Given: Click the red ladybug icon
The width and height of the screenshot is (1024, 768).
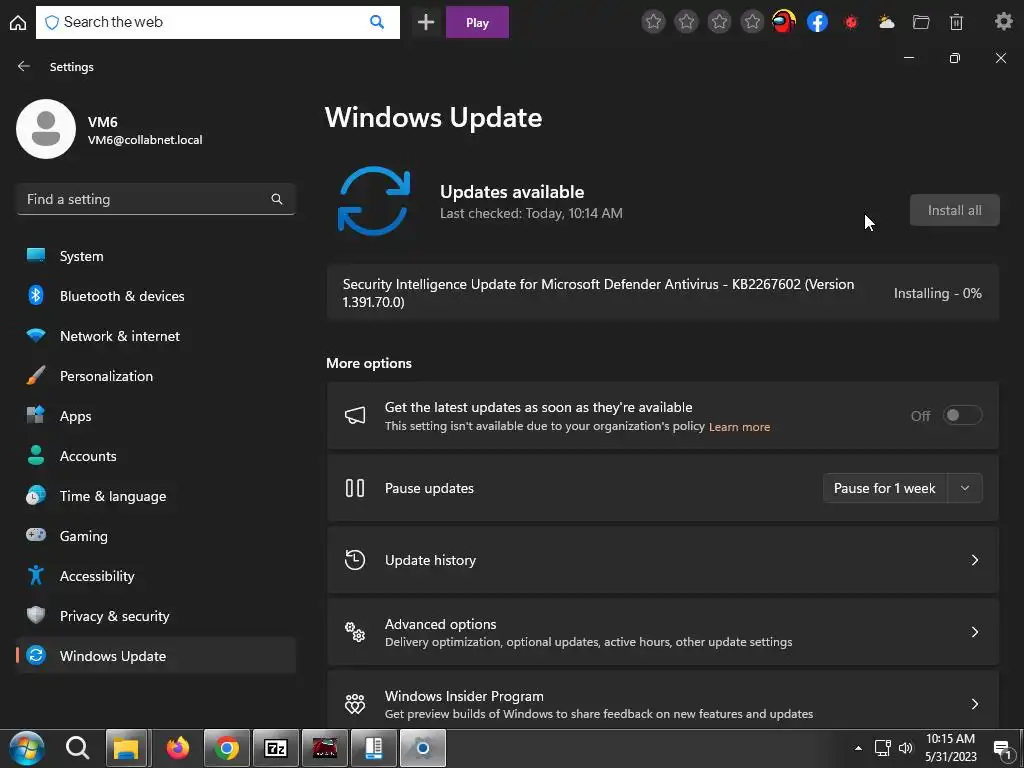Looking at the screenshot, I should (x=851, y=22).
